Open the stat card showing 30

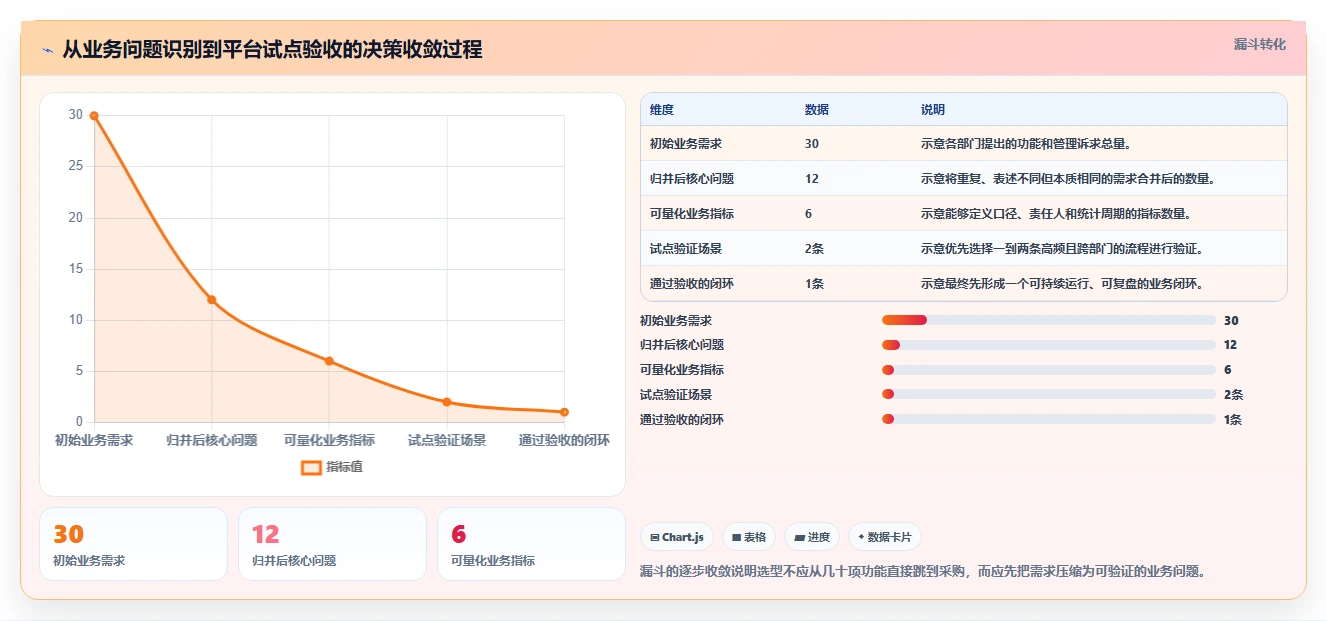[133, 544]
